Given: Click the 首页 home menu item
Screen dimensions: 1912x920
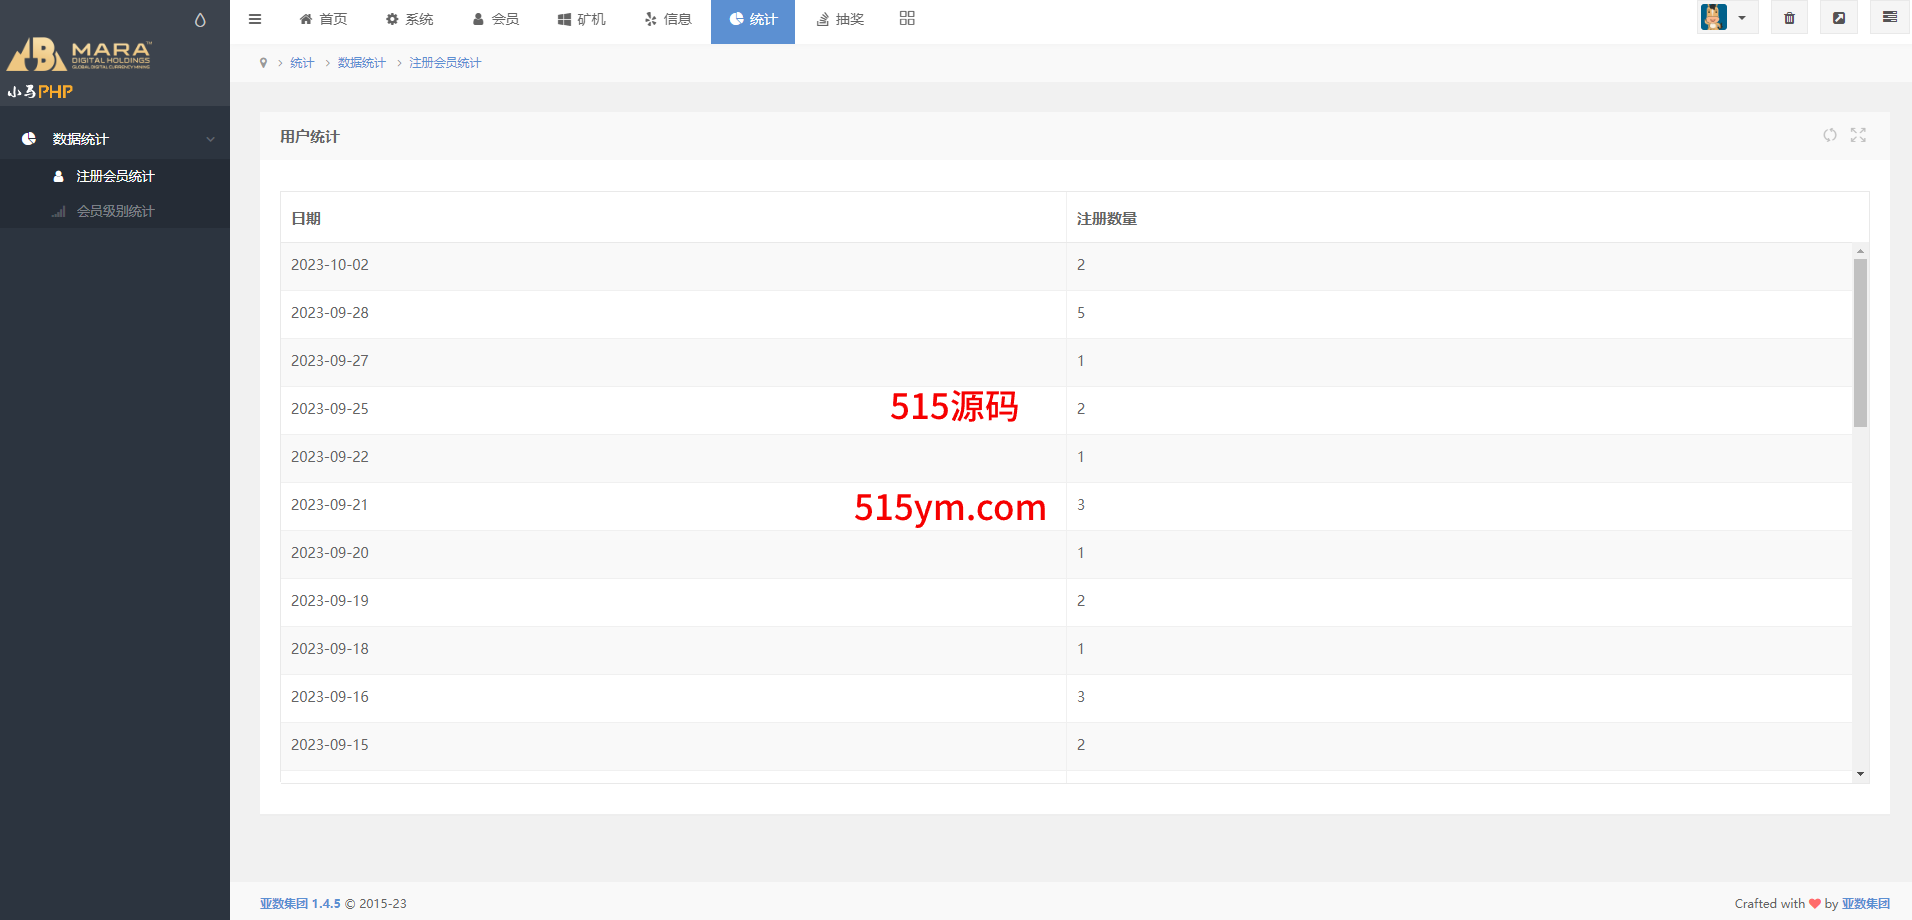Looking at the screenshot, I should click(323, 19).
